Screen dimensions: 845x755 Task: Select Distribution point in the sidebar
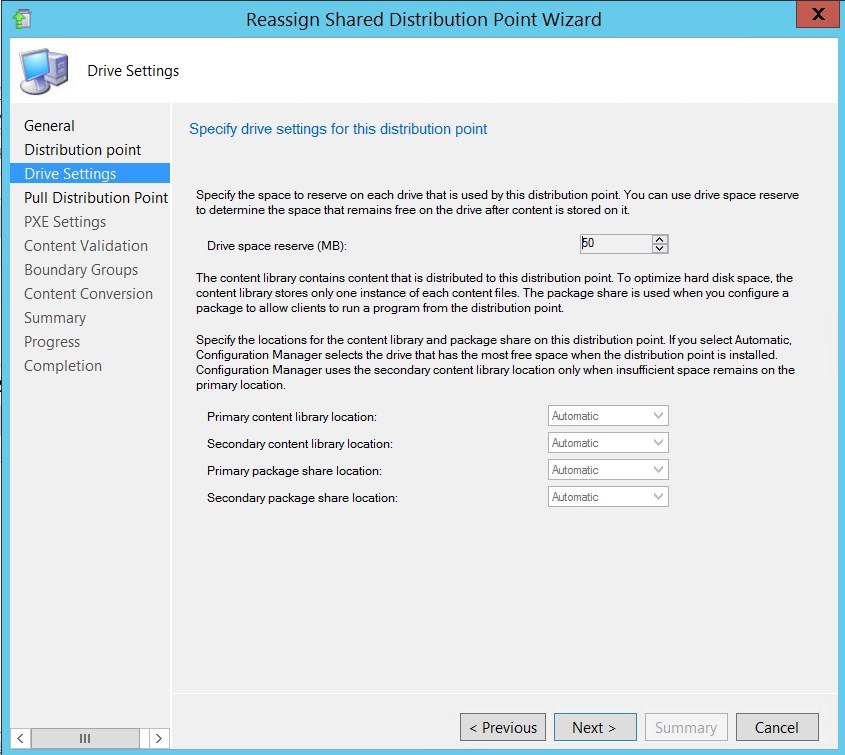point(80,150)
